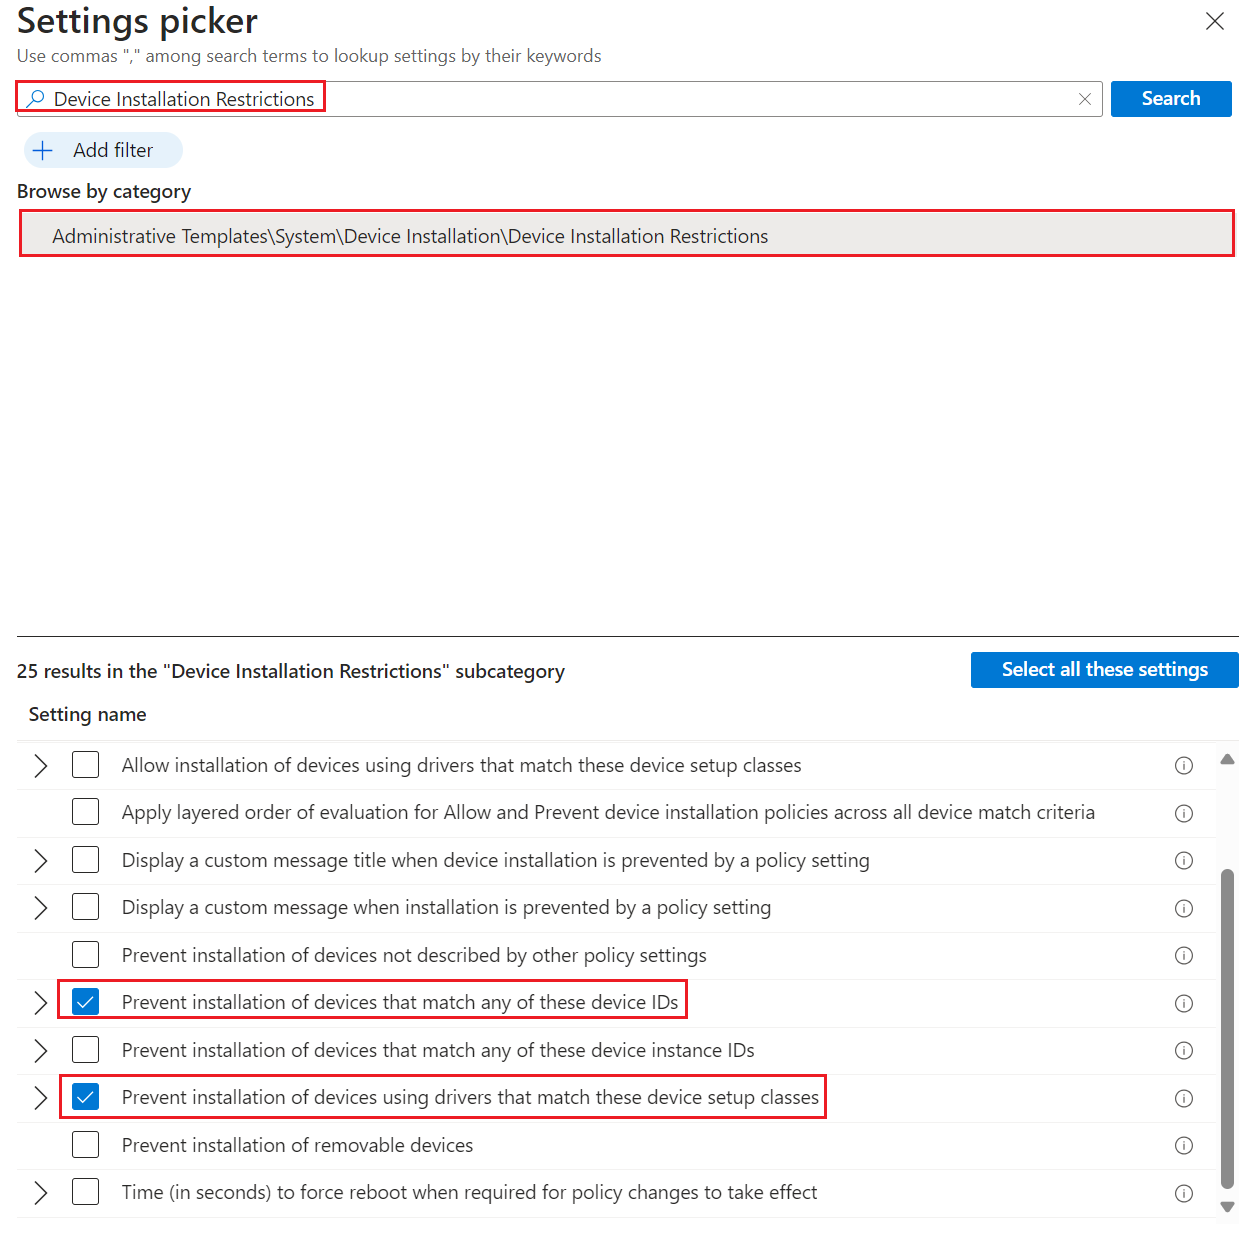Viewport: 1257px width, 1246px height.
Task: Check Prevent devices matching device instance IDs
Action: (86, 1050)
